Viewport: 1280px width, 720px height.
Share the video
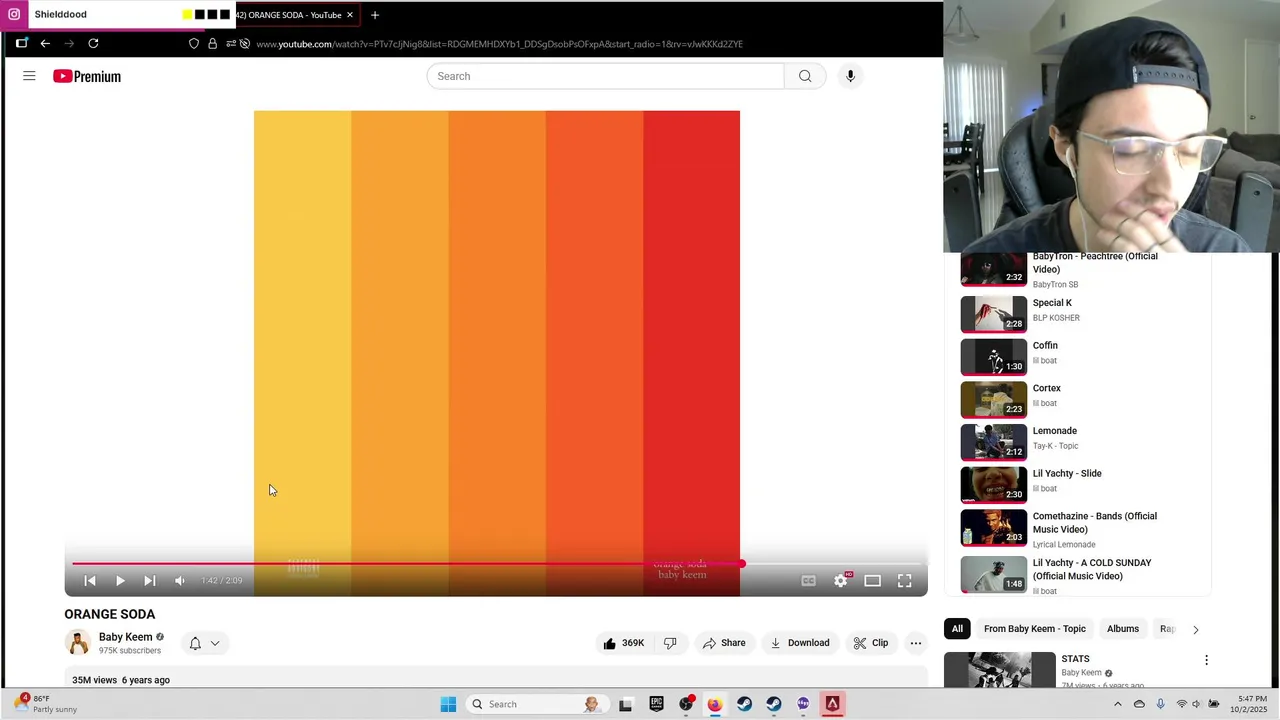(724, 643)
